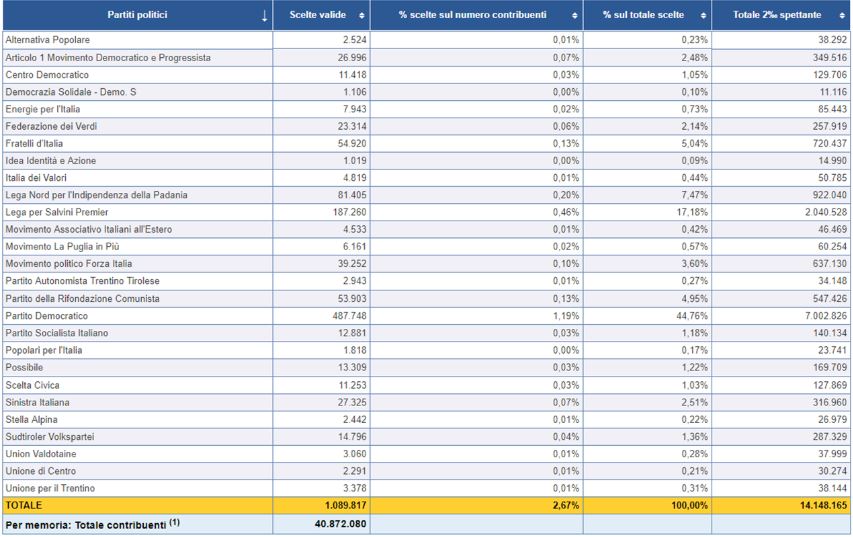Click the 17,18% share value

(692, 212)
